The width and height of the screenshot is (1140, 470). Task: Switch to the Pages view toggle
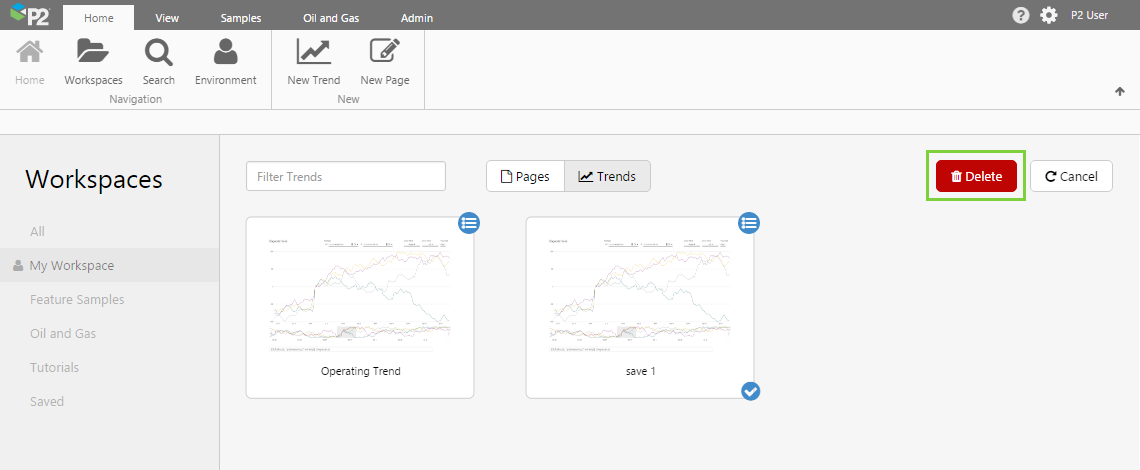point(525,176)
